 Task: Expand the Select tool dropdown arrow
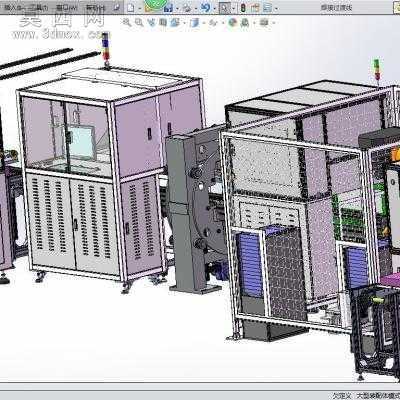[234, 8]
